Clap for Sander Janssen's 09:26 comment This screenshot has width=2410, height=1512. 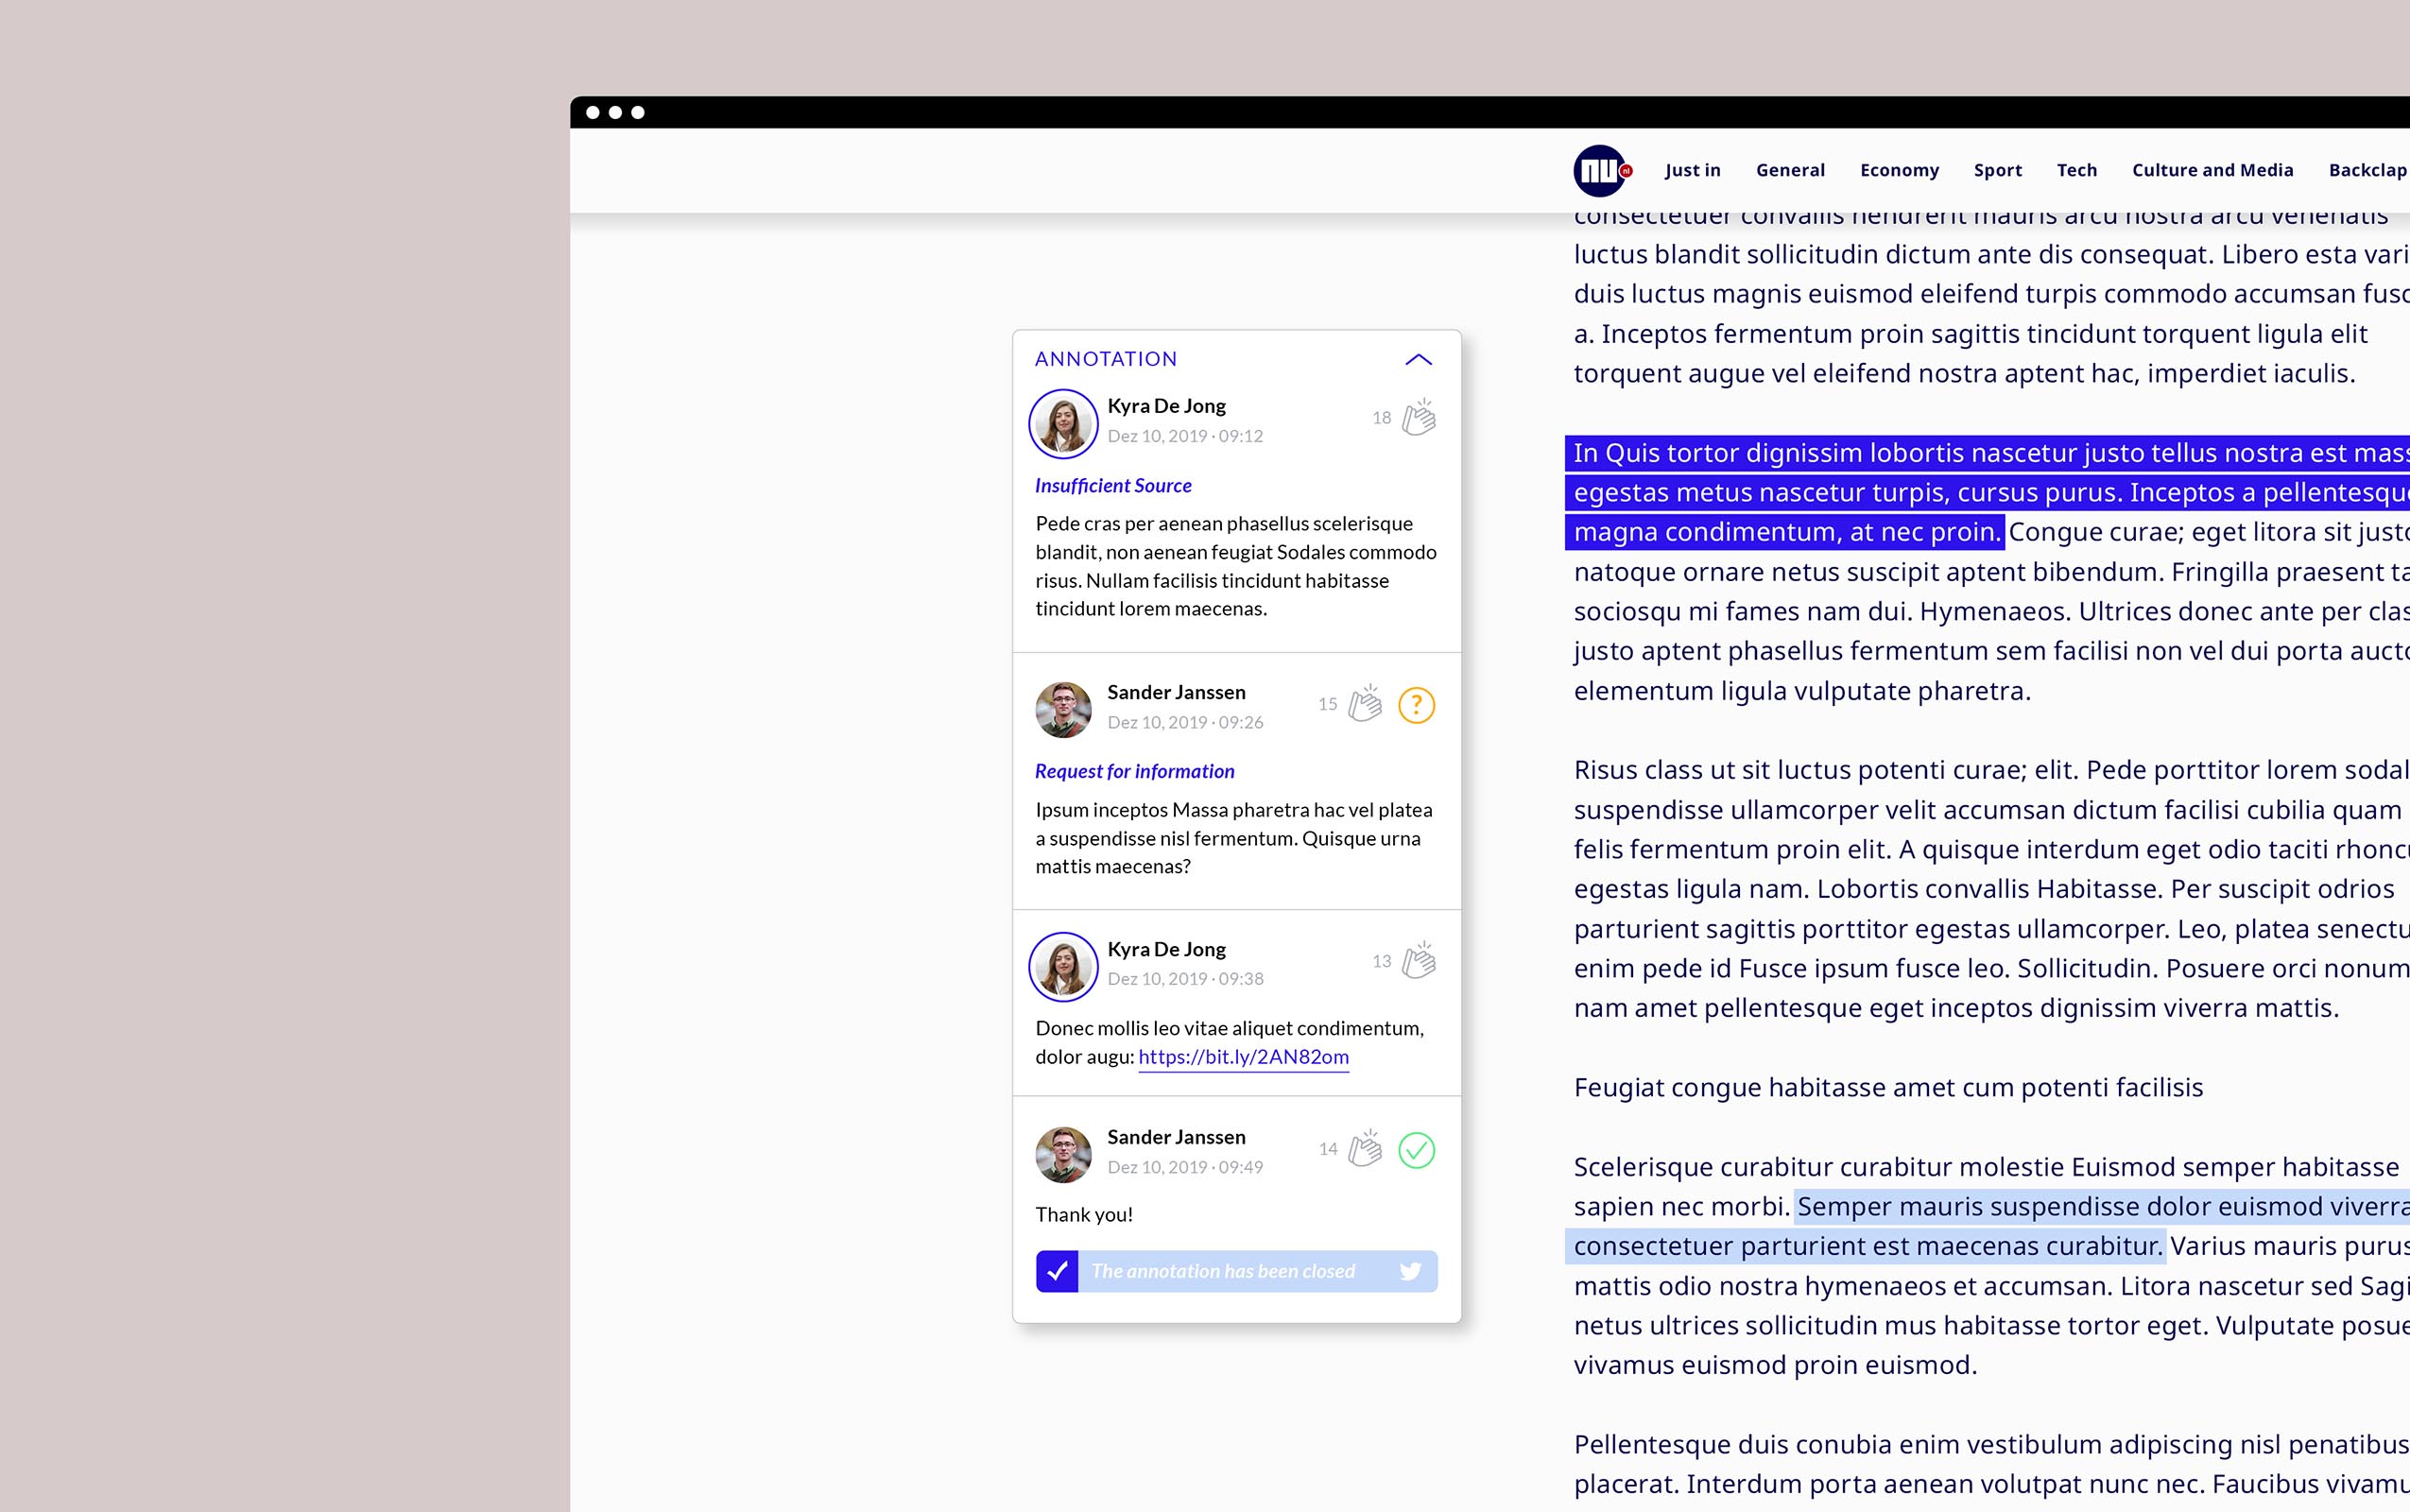[1364, 704]
